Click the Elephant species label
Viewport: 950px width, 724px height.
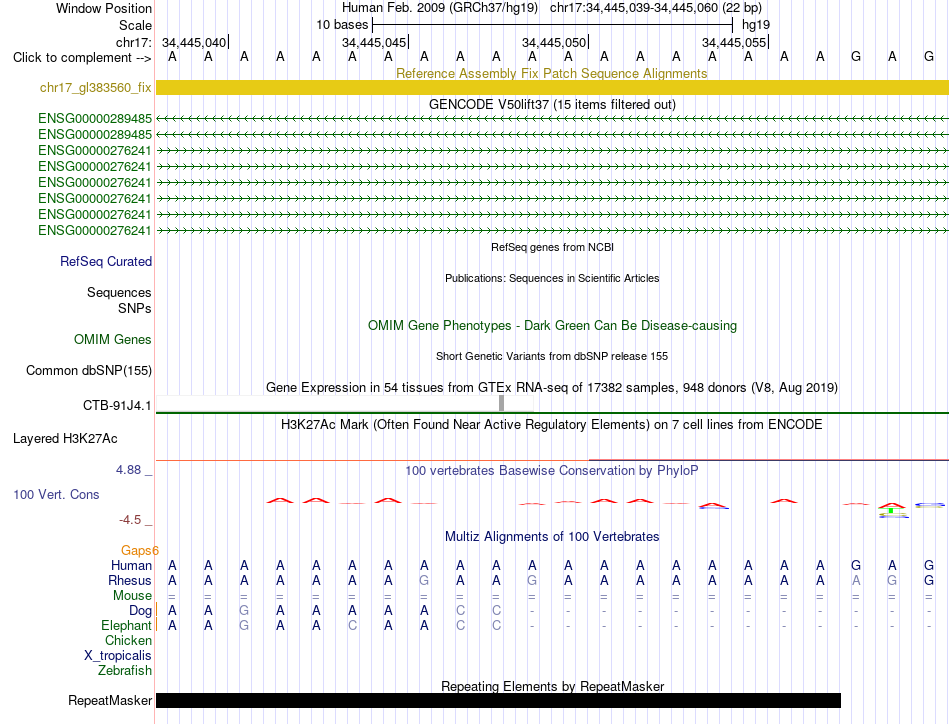pyautogui.click(x=126, y=626)
